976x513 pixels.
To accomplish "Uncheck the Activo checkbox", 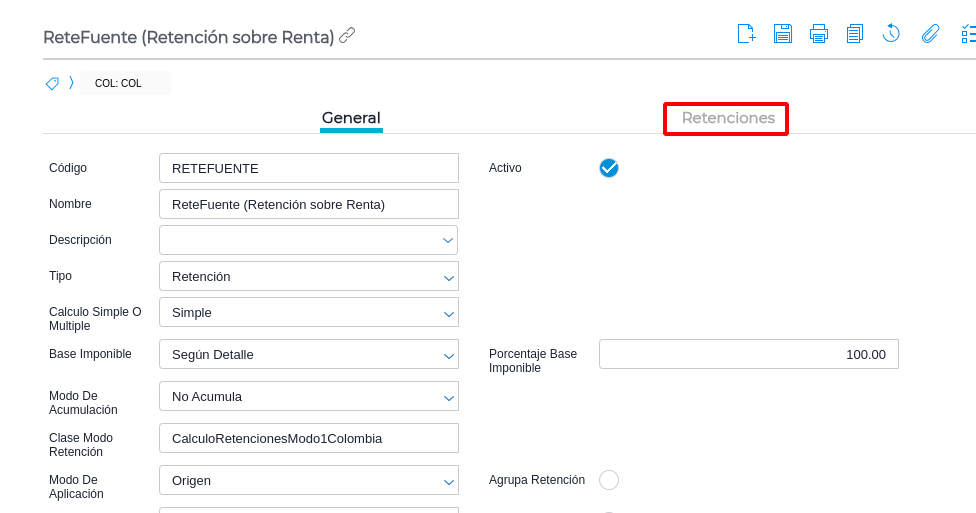I will [x=609, y=168].
